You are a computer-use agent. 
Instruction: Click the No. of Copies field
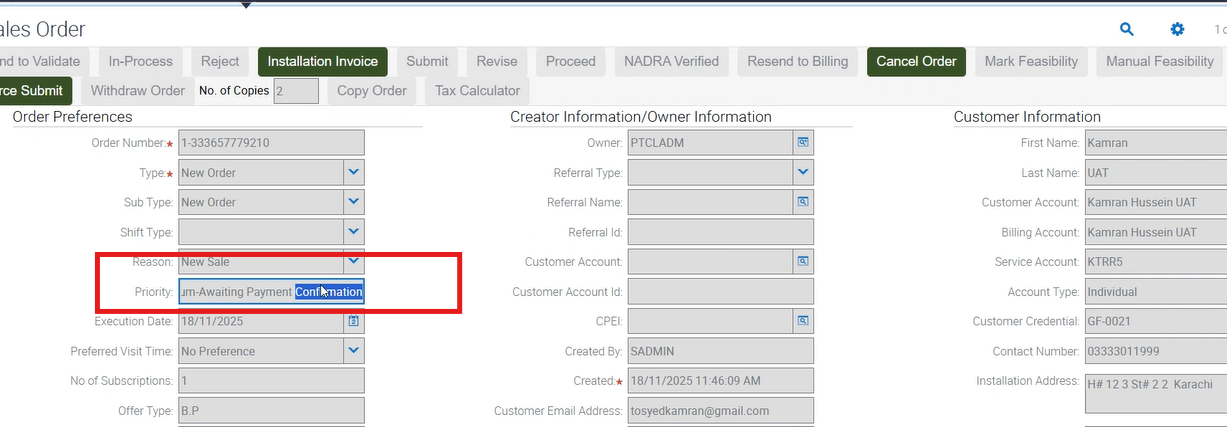tap(295, 91)
